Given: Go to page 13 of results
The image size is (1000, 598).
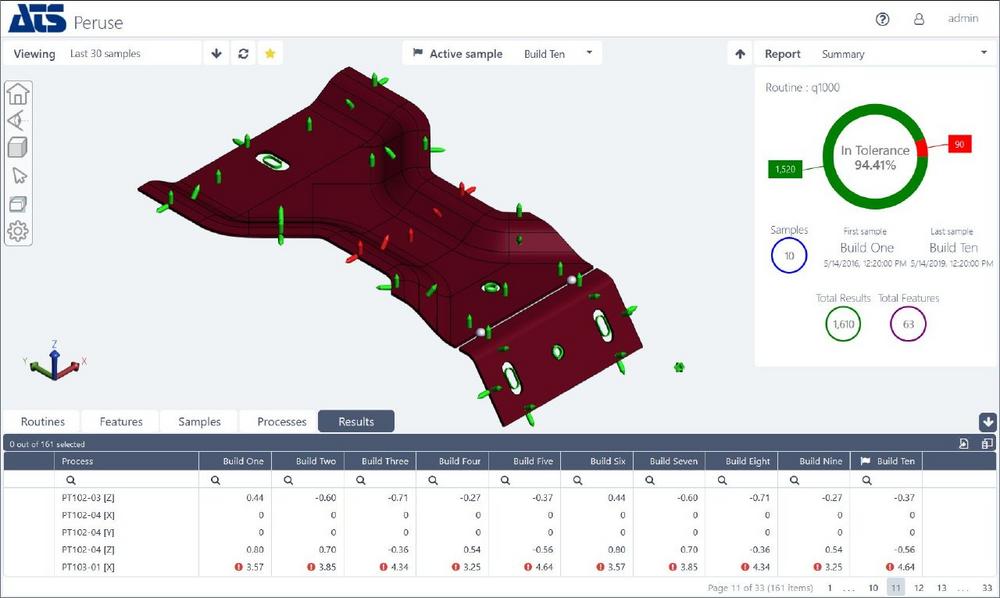Looking at the screenshot, I should click(x=941, y=588).
